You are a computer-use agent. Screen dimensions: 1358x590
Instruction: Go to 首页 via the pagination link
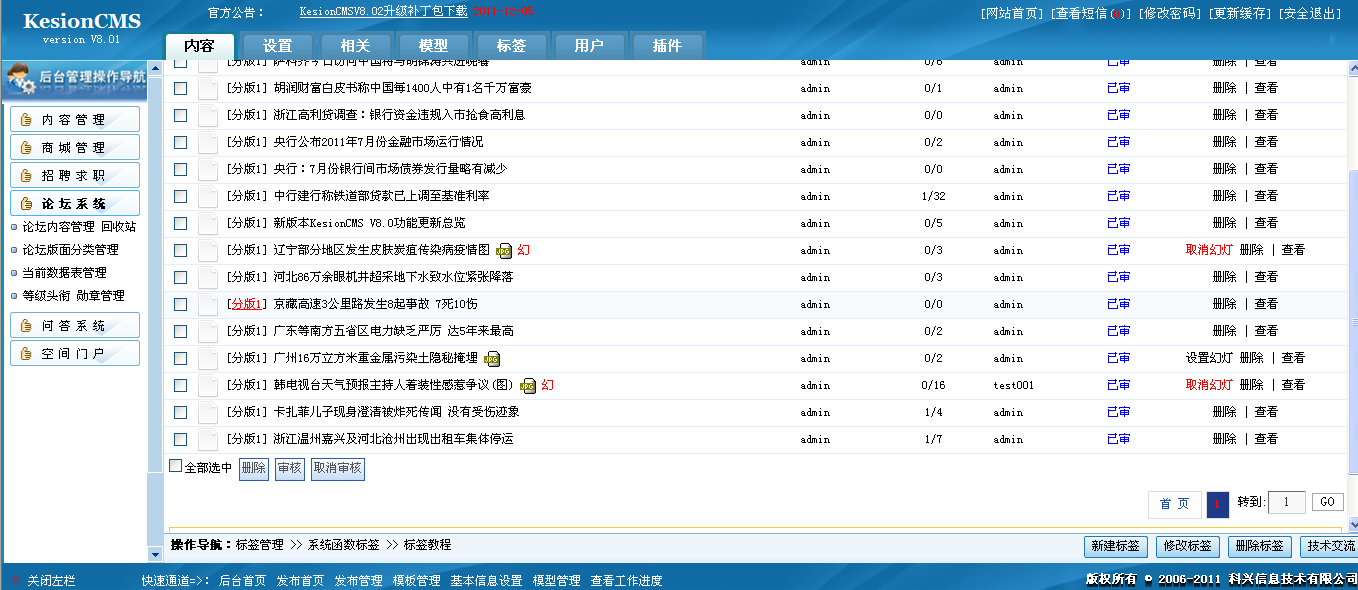(1174, 504)
